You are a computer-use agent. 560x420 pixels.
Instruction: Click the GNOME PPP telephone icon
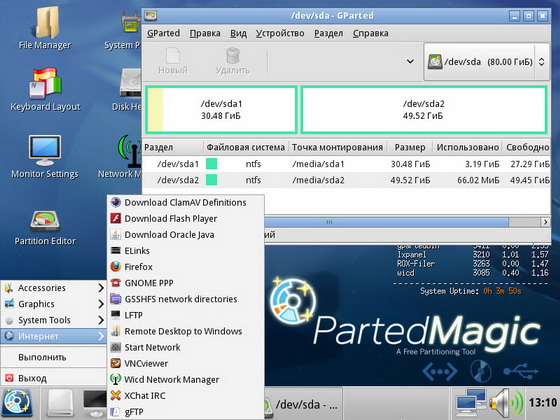point(115,283)
